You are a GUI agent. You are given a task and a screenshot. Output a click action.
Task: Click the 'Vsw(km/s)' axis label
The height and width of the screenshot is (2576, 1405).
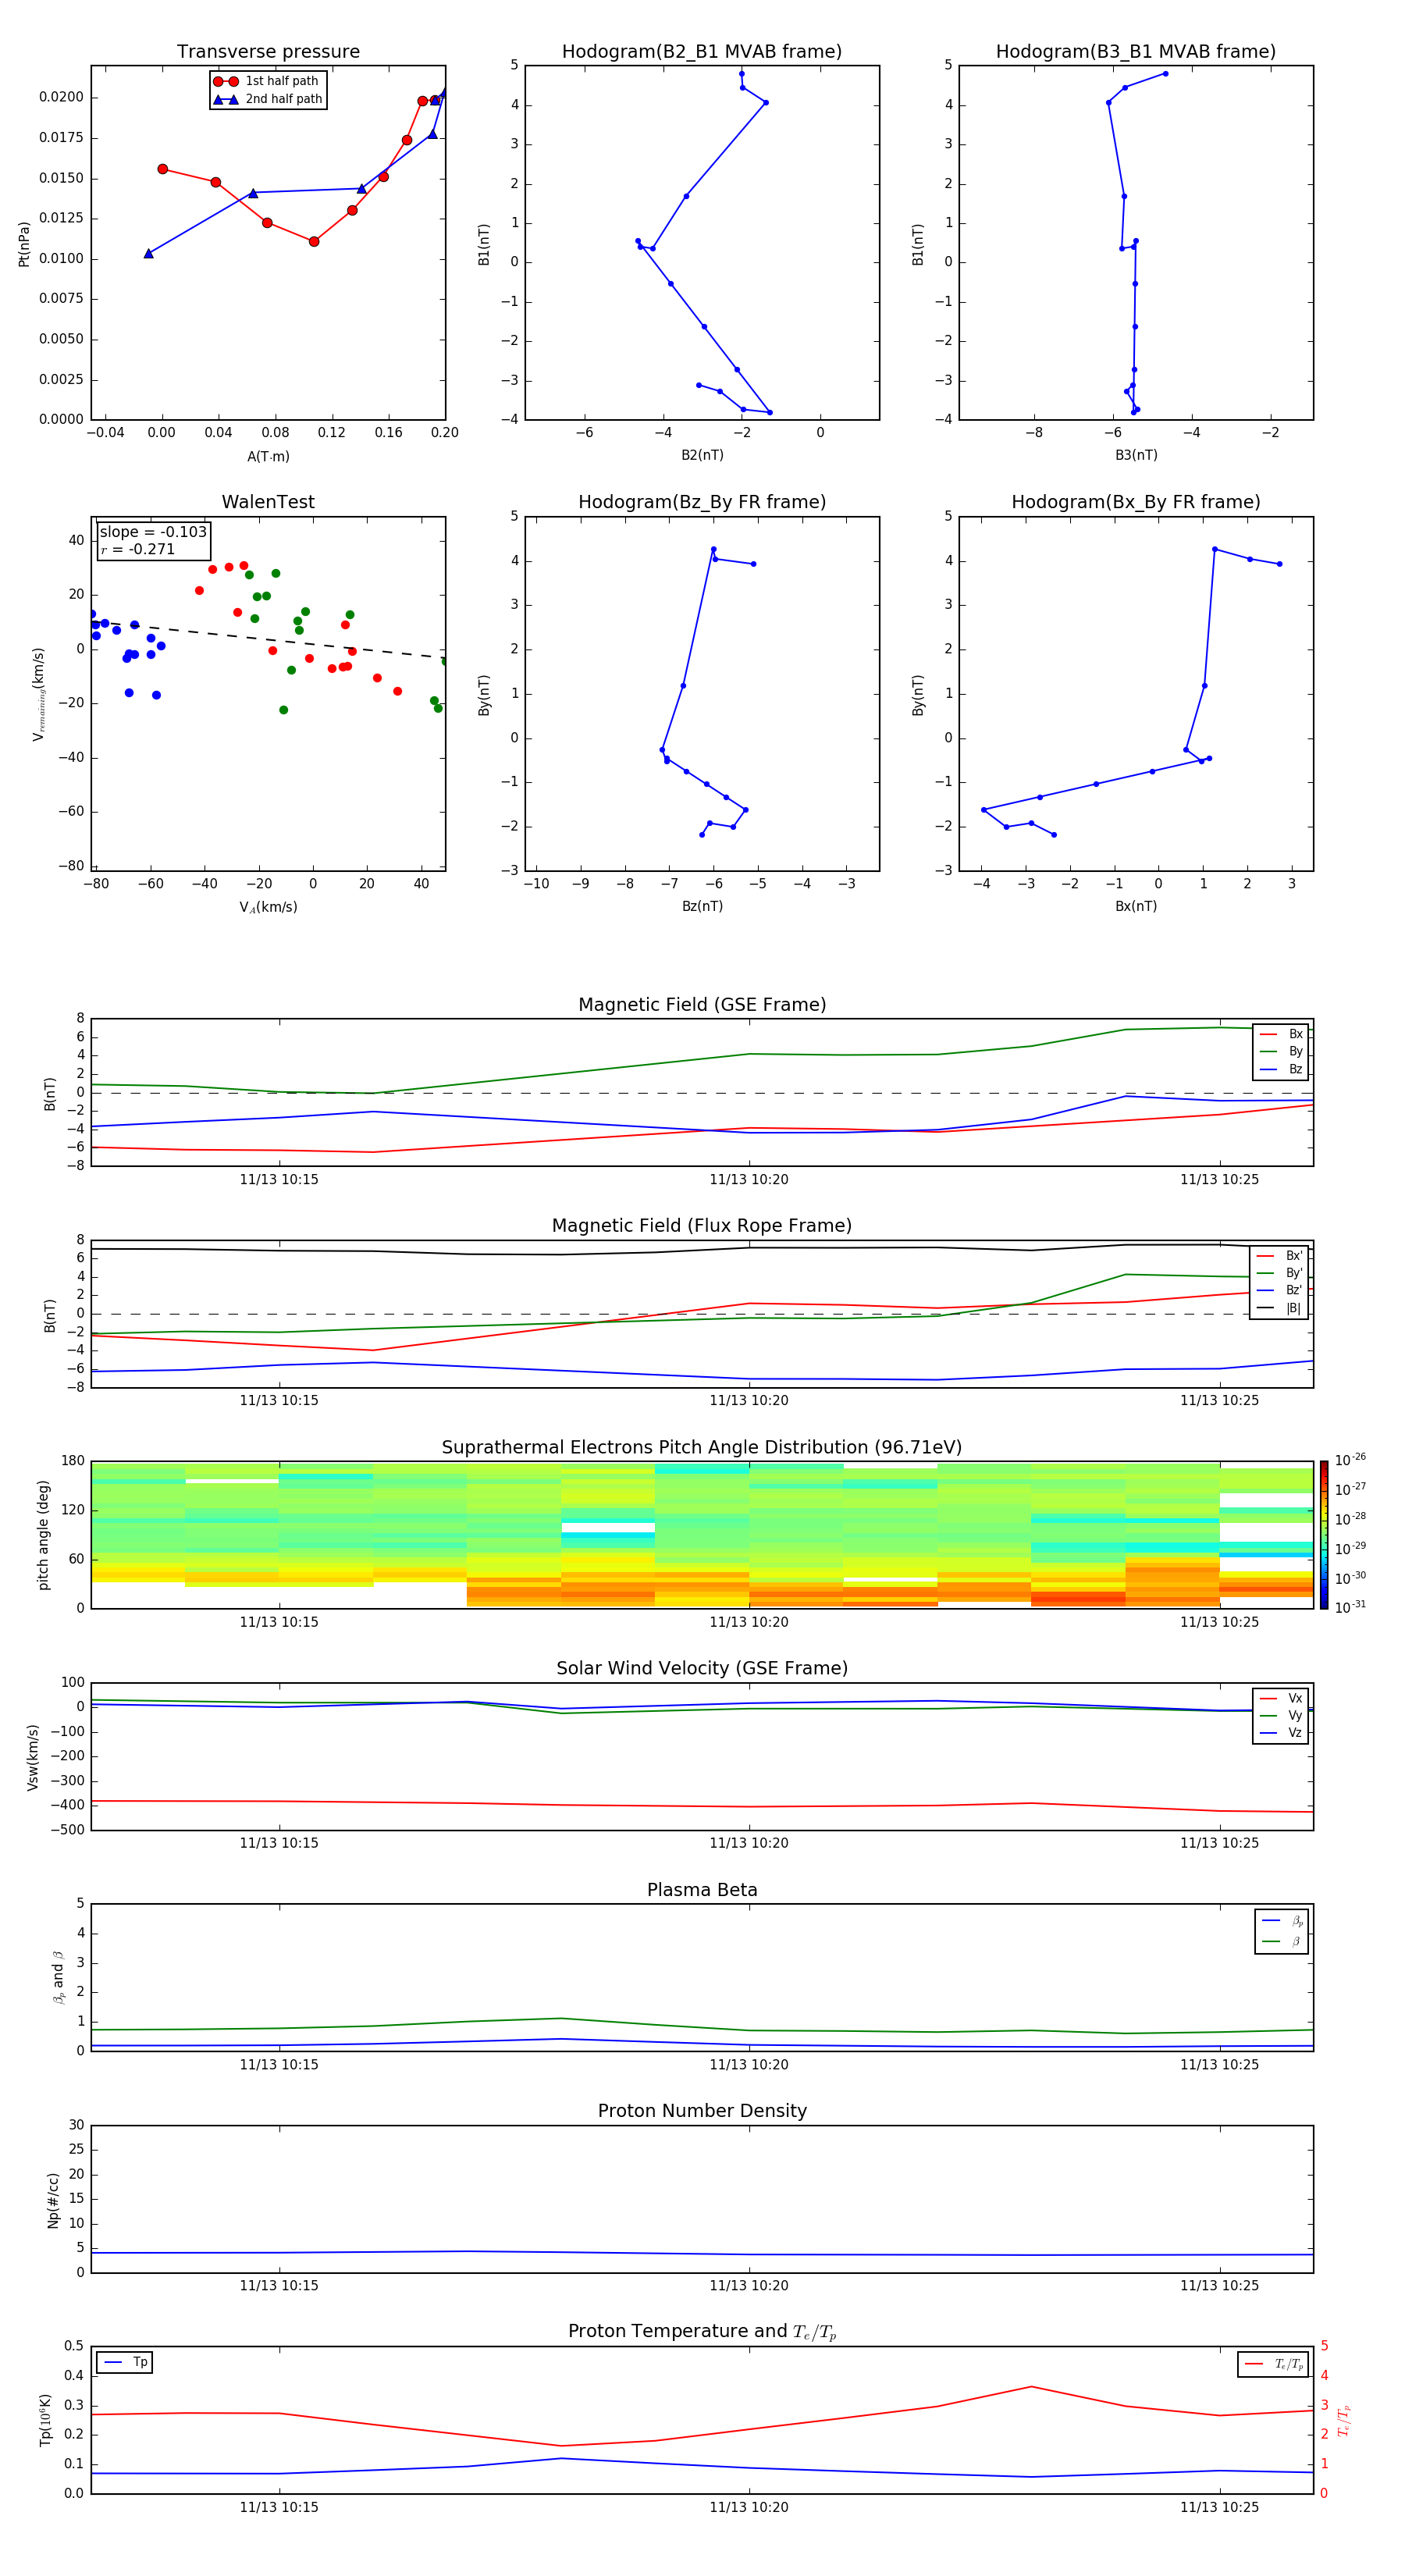tap(33, 1756)
